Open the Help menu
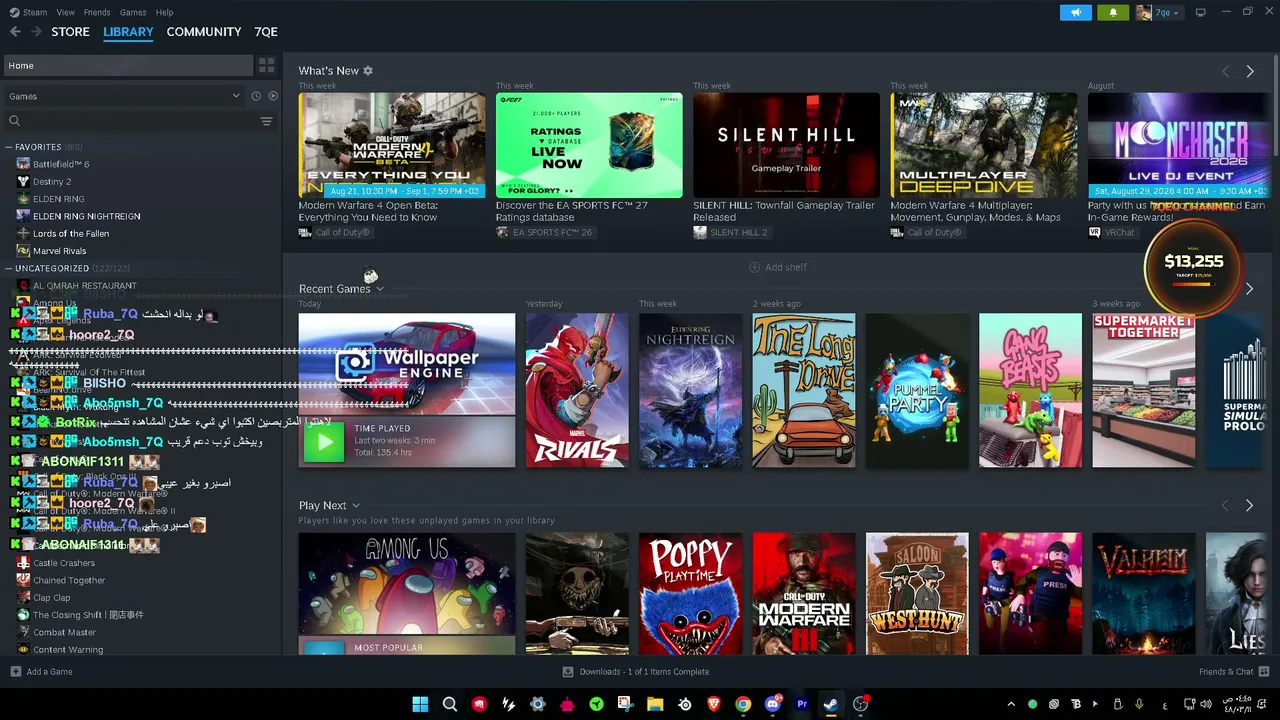 165,12
